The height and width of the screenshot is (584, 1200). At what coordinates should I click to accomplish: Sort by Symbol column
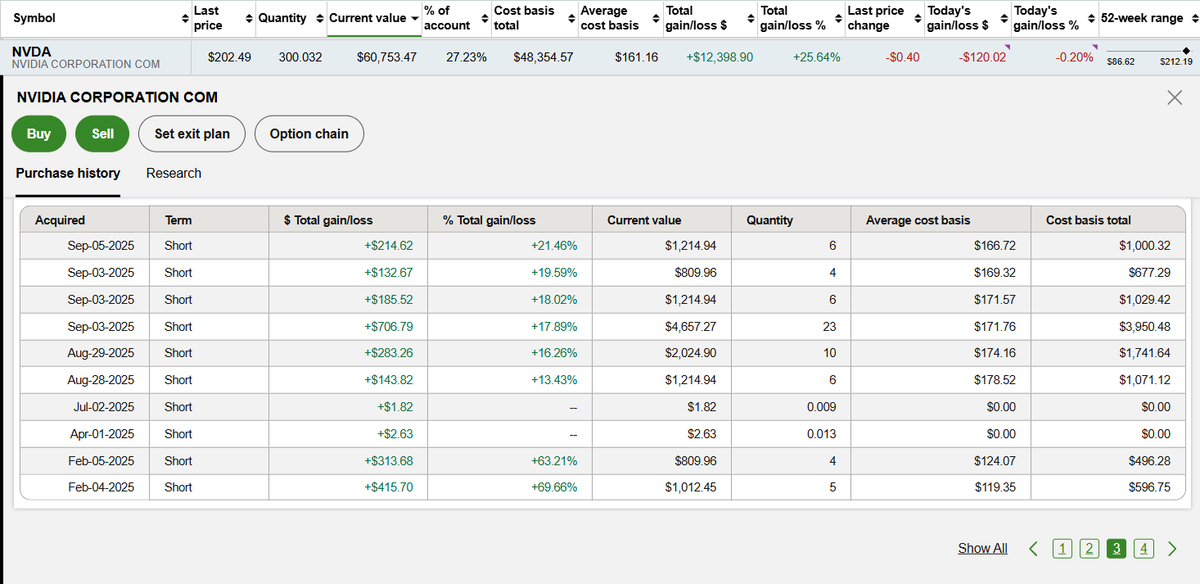34,18
